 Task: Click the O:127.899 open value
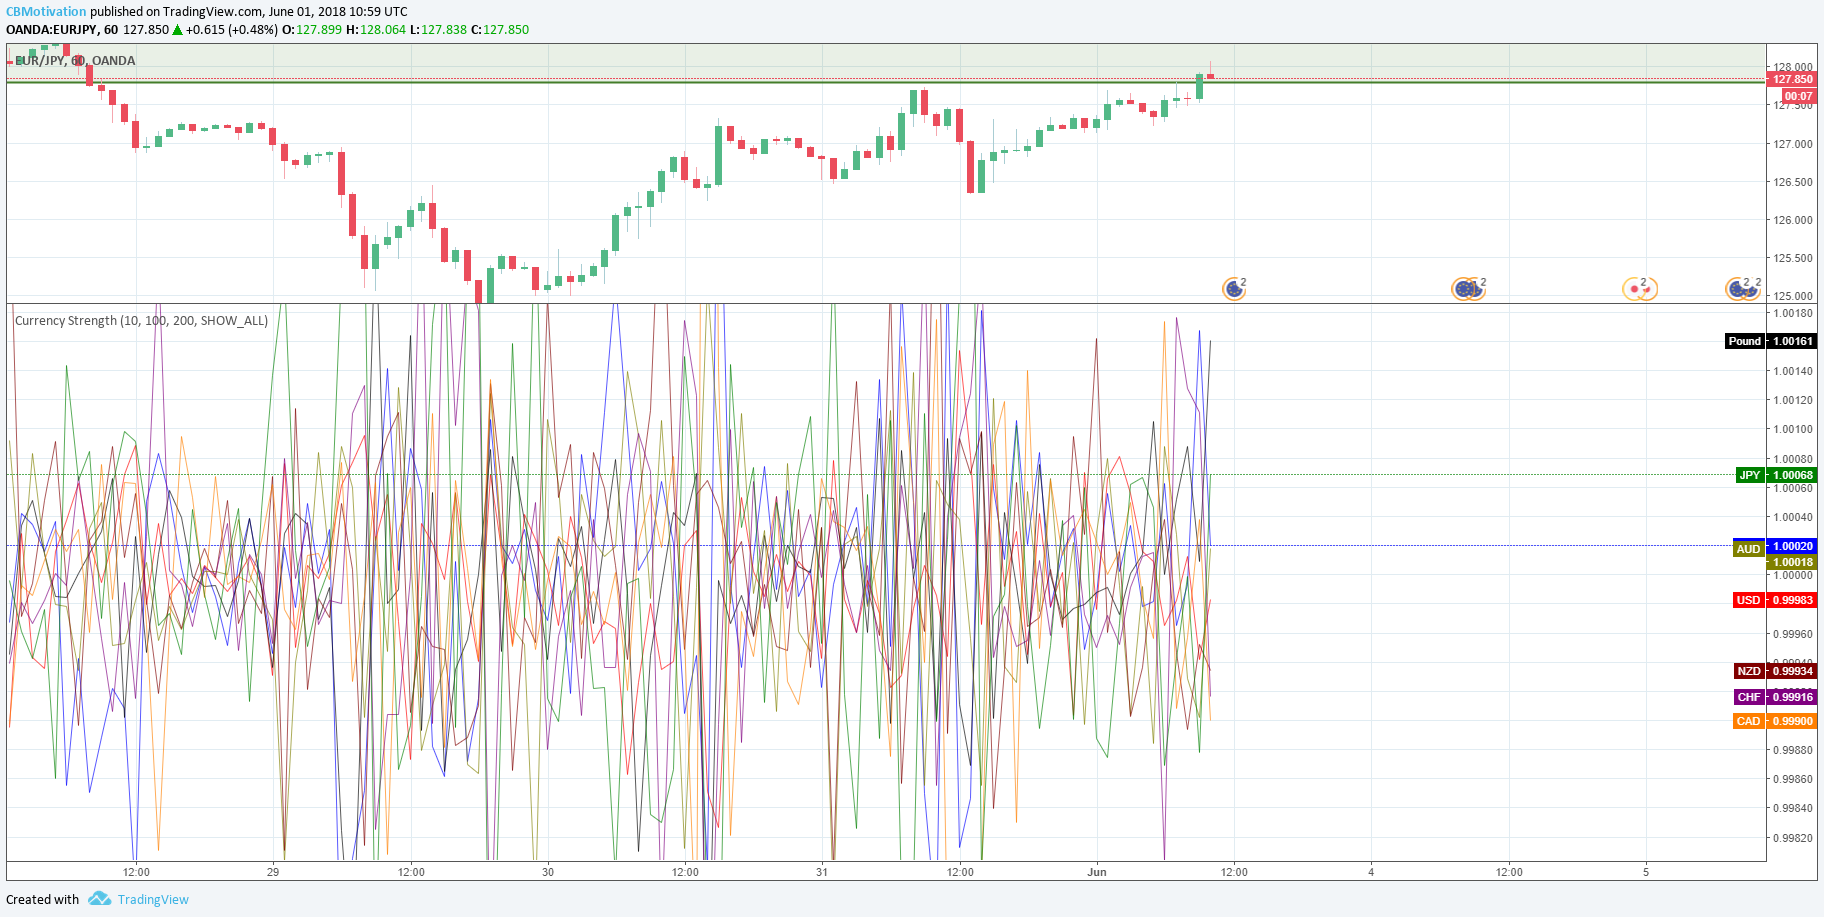pos(312,30)
